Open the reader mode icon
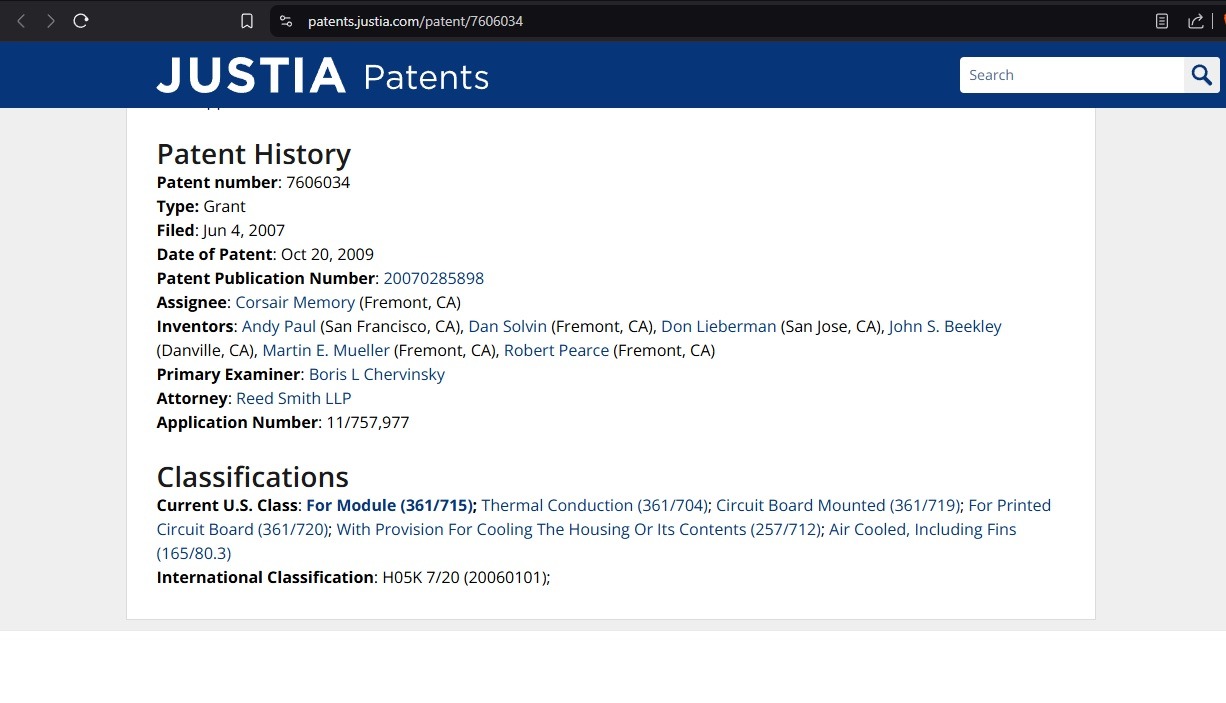 tap(1162, 21)
